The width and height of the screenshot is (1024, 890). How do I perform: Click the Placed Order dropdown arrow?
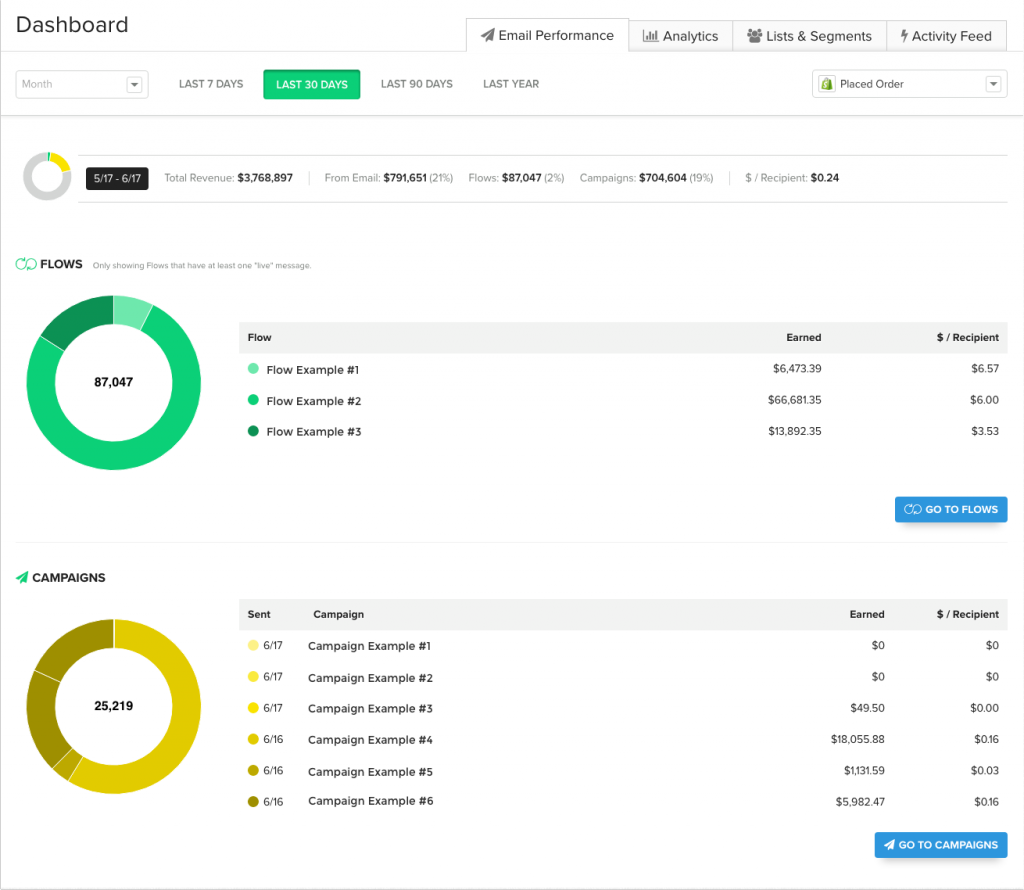click(993, 84)
